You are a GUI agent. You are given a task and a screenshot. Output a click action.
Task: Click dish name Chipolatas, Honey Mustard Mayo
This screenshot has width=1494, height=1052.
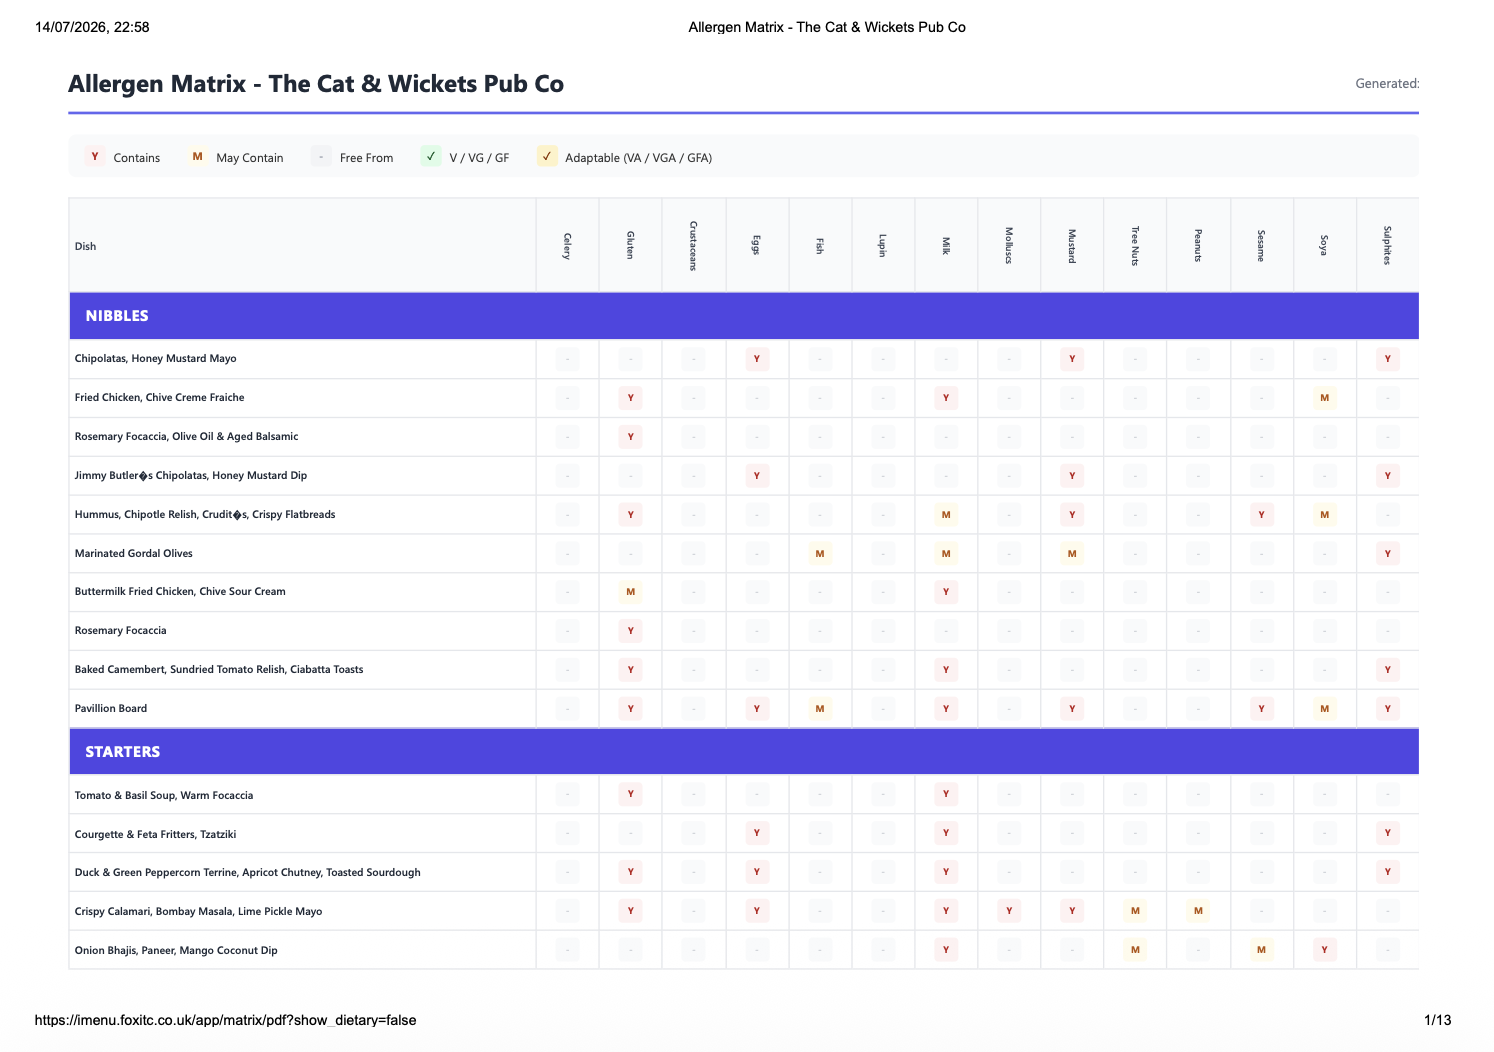156,359
